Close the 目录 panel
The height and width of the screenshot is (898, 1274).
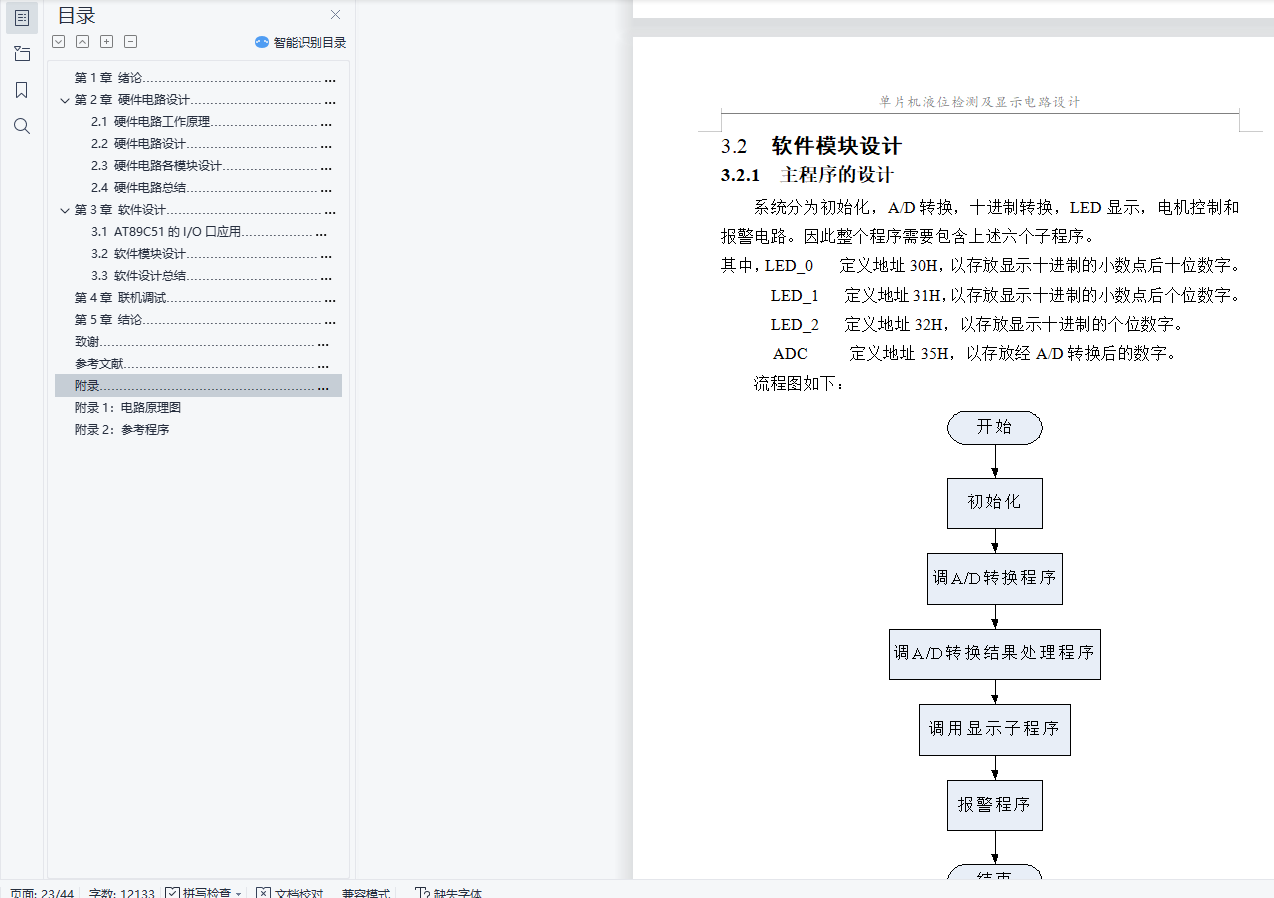coord(335,15)
